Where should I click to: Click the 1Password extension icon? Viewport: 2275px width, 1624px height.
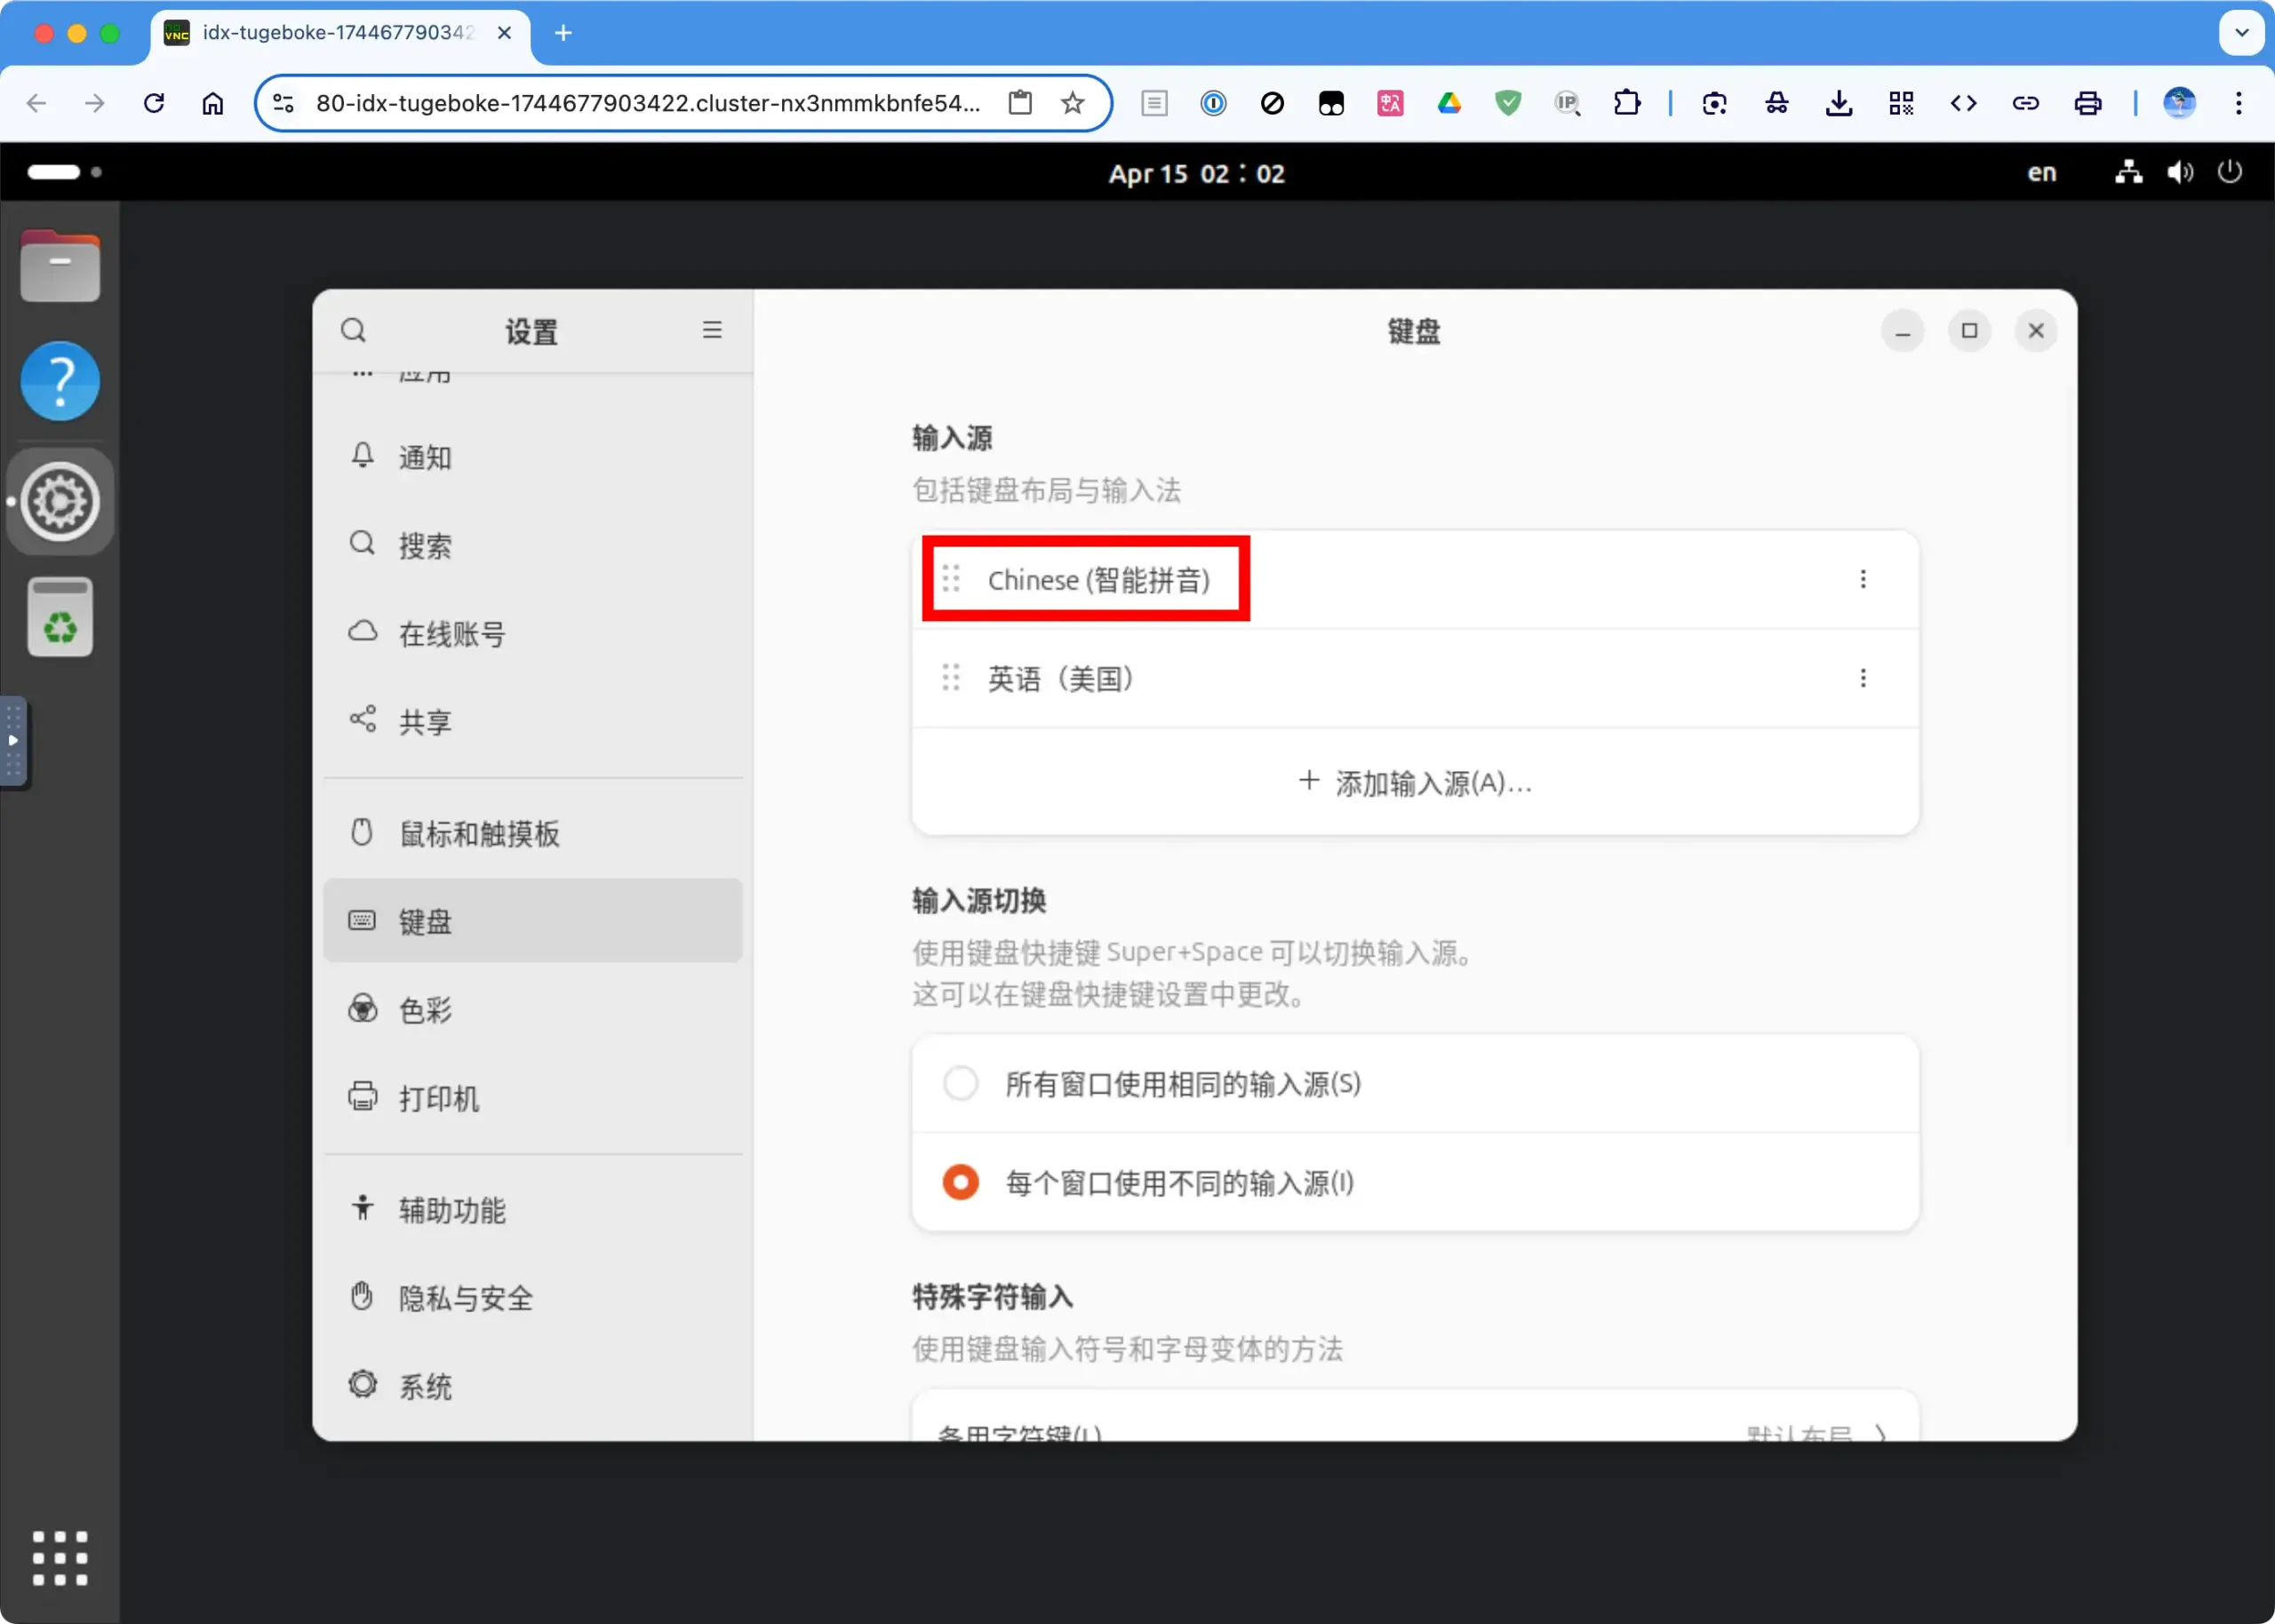coord(1213,103)
